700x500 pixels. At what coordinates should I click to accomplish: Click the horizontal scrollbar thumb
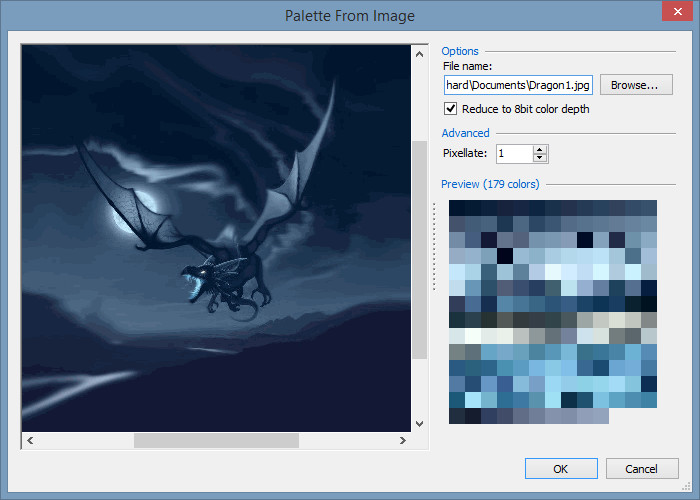click(x=217, y=441)
